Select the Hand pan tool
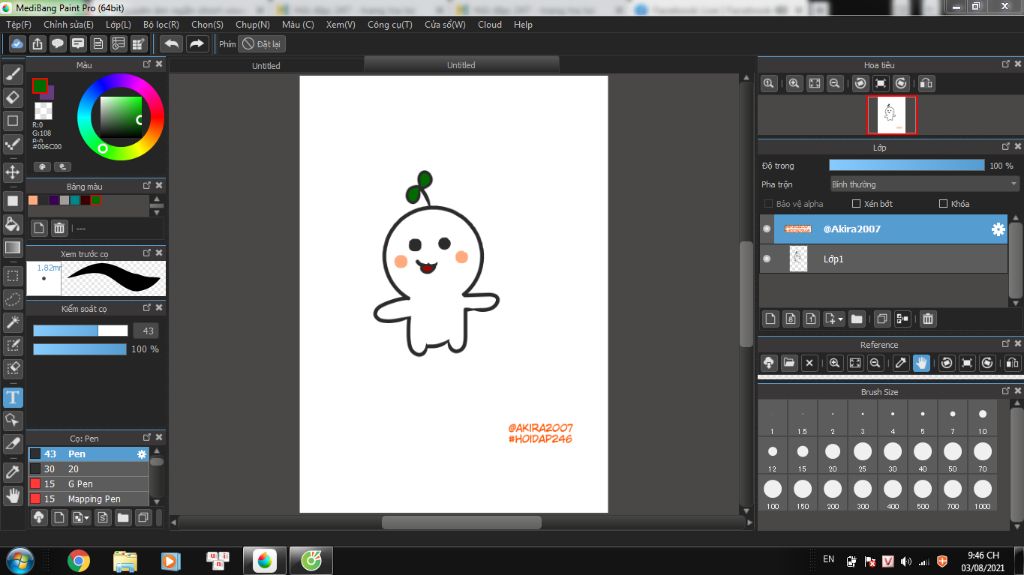The height and width of the screenshot is (575, 1024). coord(13,494)
